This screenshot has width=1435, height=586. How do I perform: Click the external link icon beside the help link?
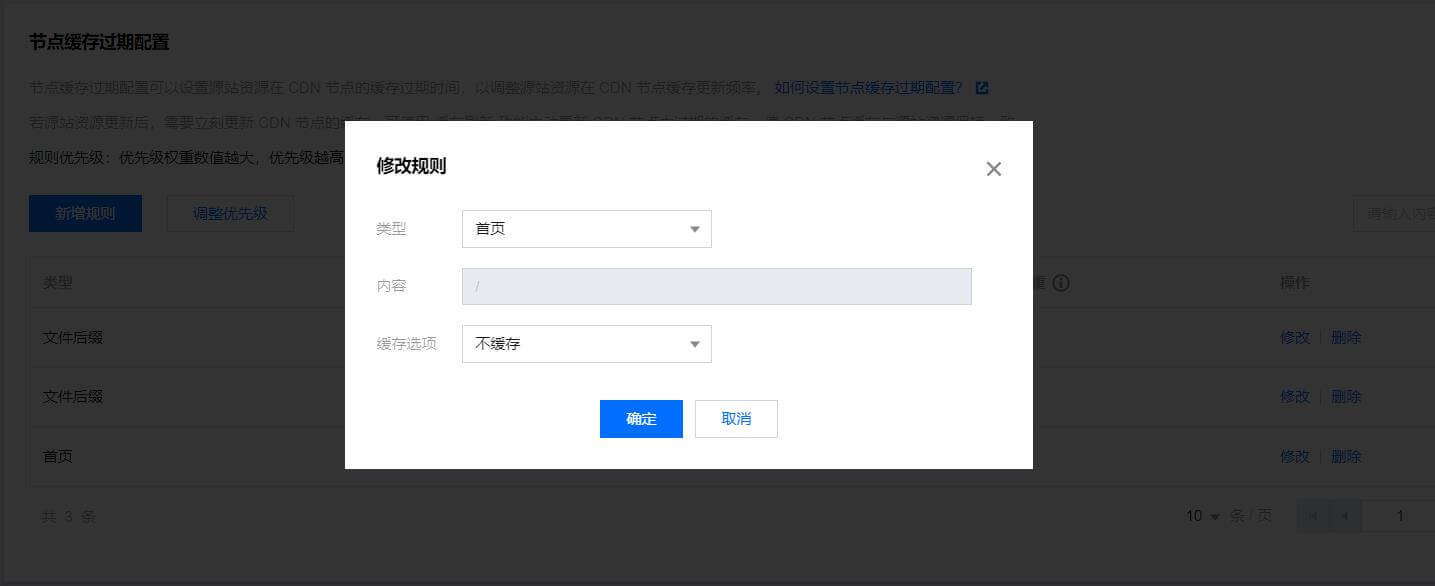(981, 88)
